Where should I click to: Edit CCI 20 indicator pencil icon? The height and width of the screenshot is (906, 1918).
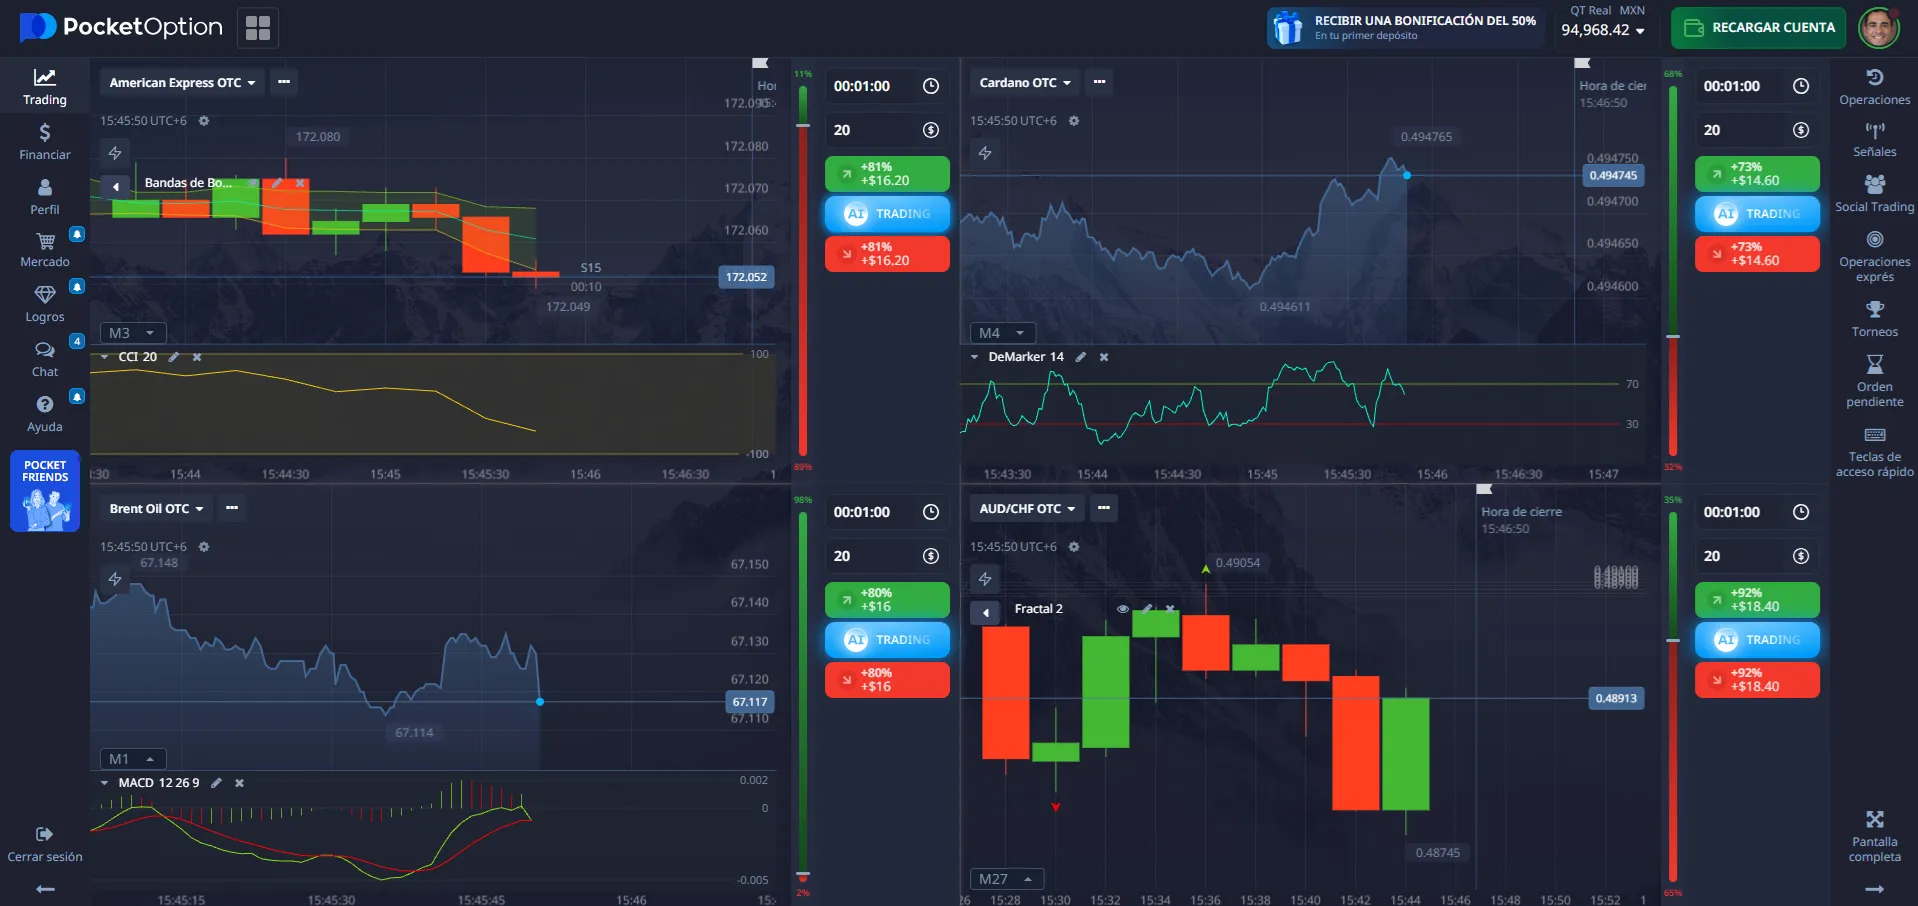(x=174, y=357)
